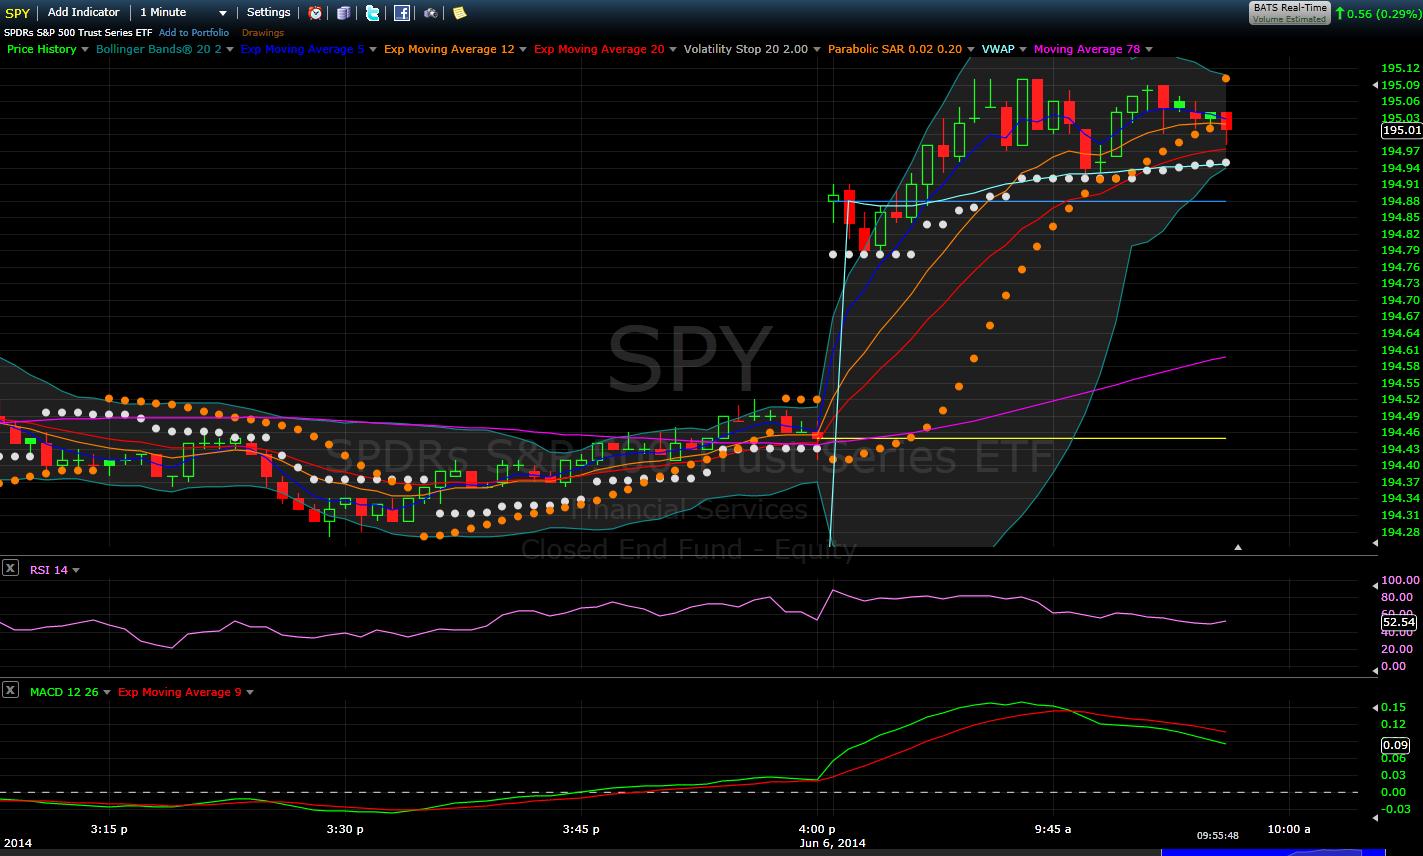Select the Volatility Stop 20 2.00 label

click(746, 49)
